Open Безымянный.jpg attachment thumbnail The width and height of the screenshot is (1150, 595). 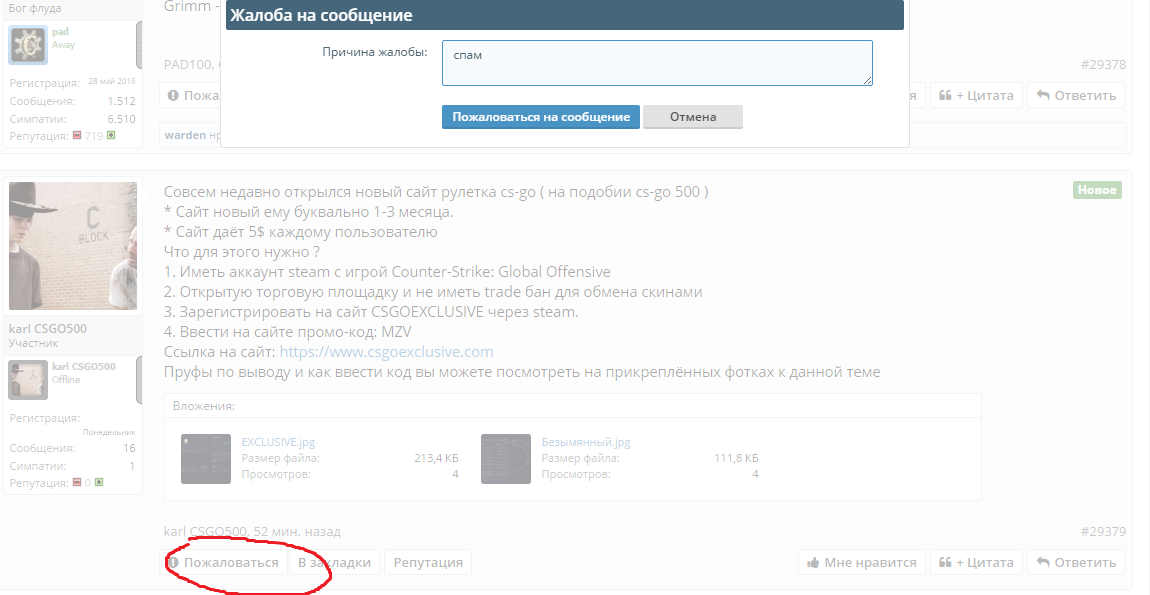(x=506, y=459)
